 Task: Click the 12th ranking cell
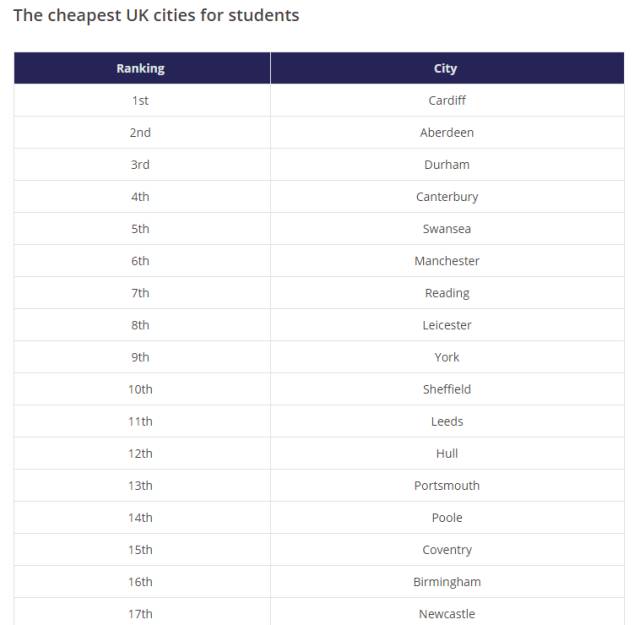tap(140, 453)
